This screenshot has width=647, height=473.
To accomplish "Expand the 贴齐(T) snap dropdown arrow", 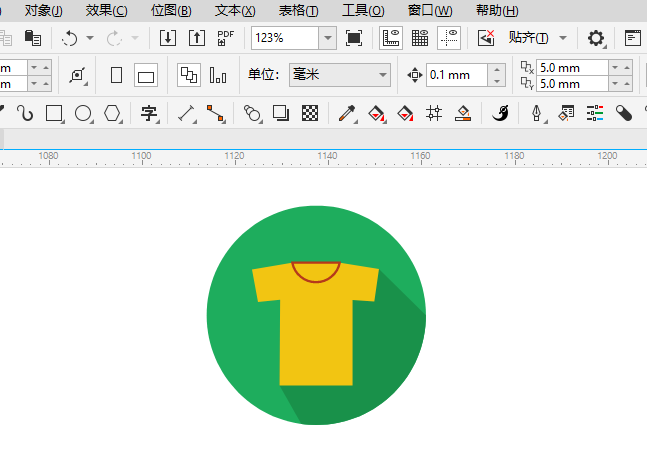I will 562,38.
